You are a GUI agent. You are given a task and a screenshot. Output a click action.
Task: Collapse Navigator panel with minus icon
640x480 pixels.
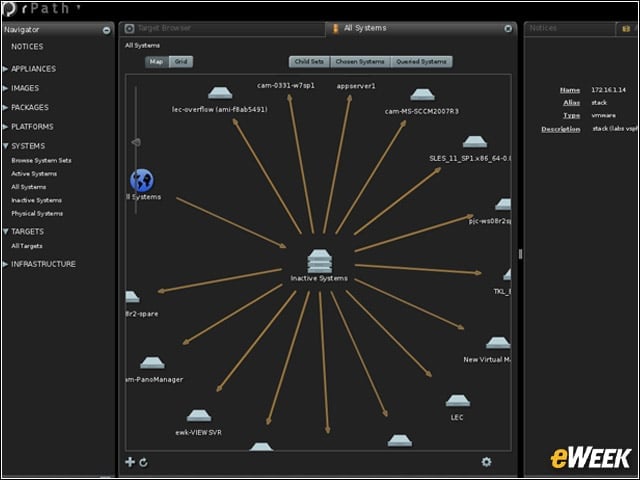pos(106,30)
